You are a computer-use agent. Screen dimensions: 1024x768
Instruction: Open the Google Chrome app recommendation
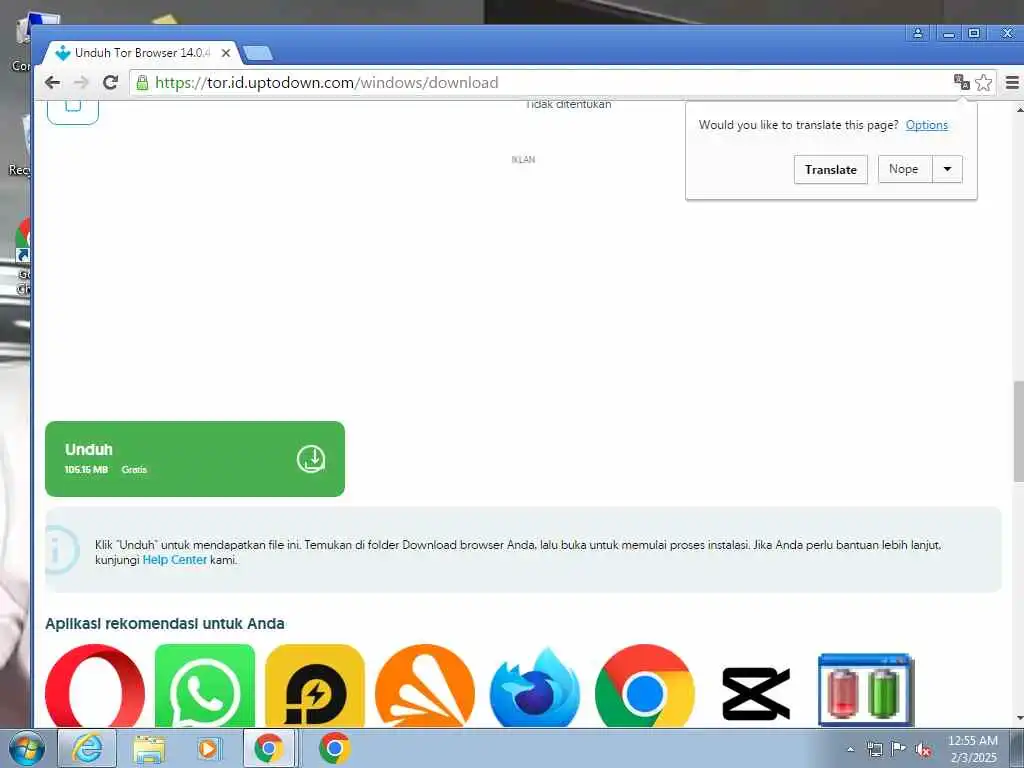pos(645,686)
